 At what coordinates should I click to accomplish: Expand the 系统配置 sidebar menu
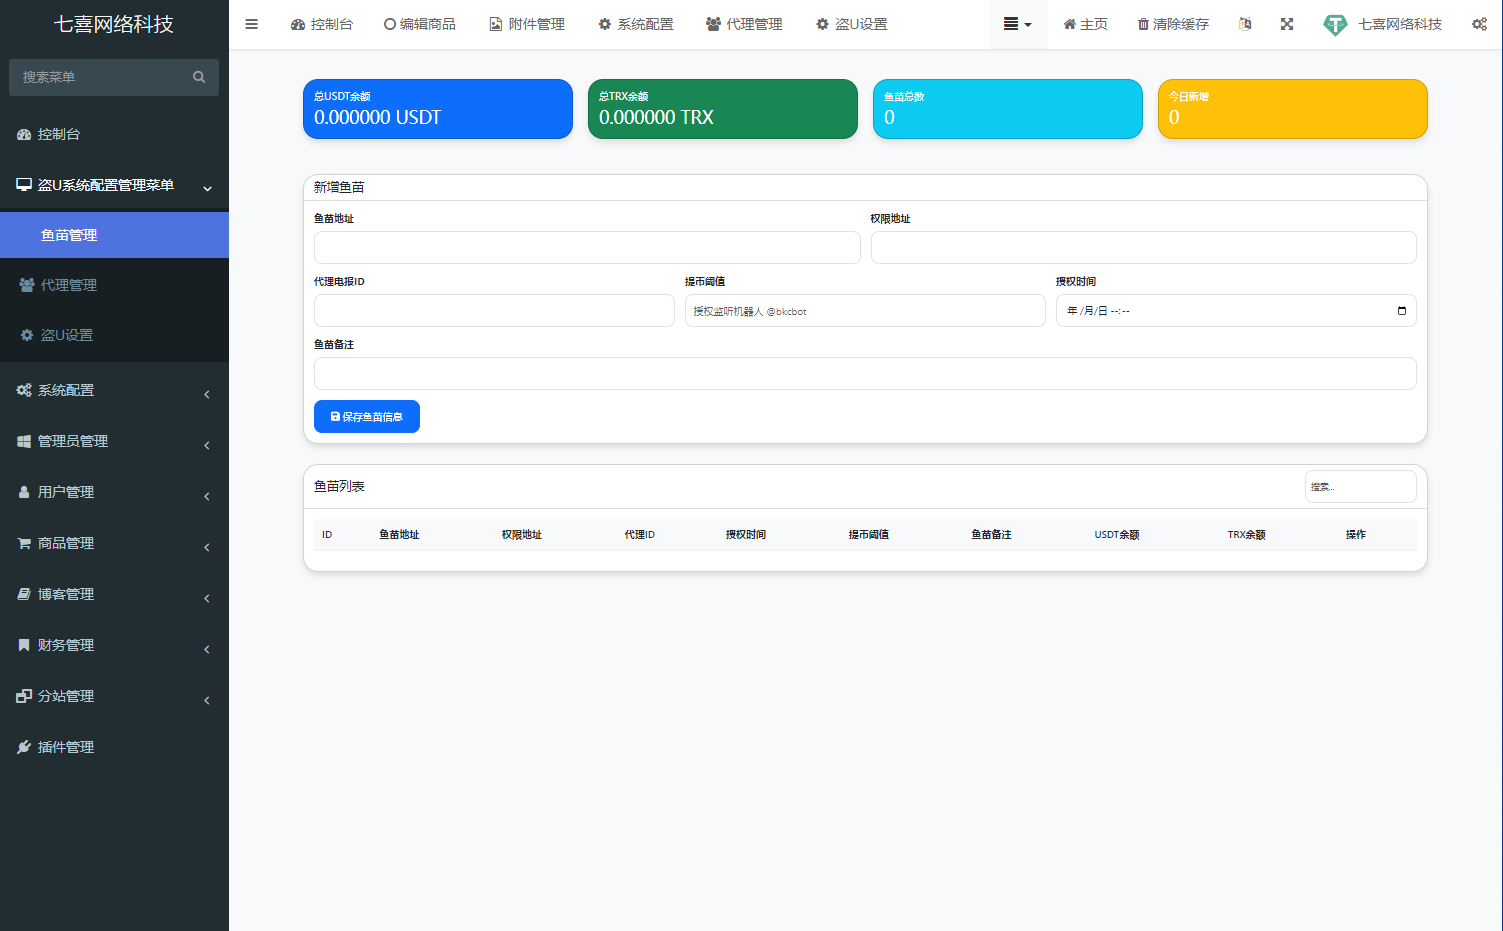coord(114,391)
